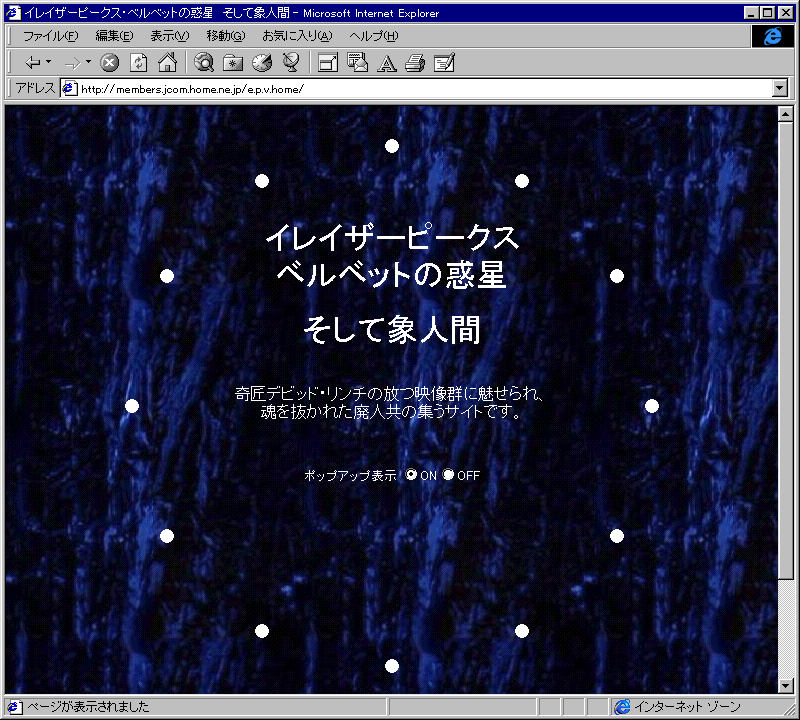Open the History toolbar icon

262,63
